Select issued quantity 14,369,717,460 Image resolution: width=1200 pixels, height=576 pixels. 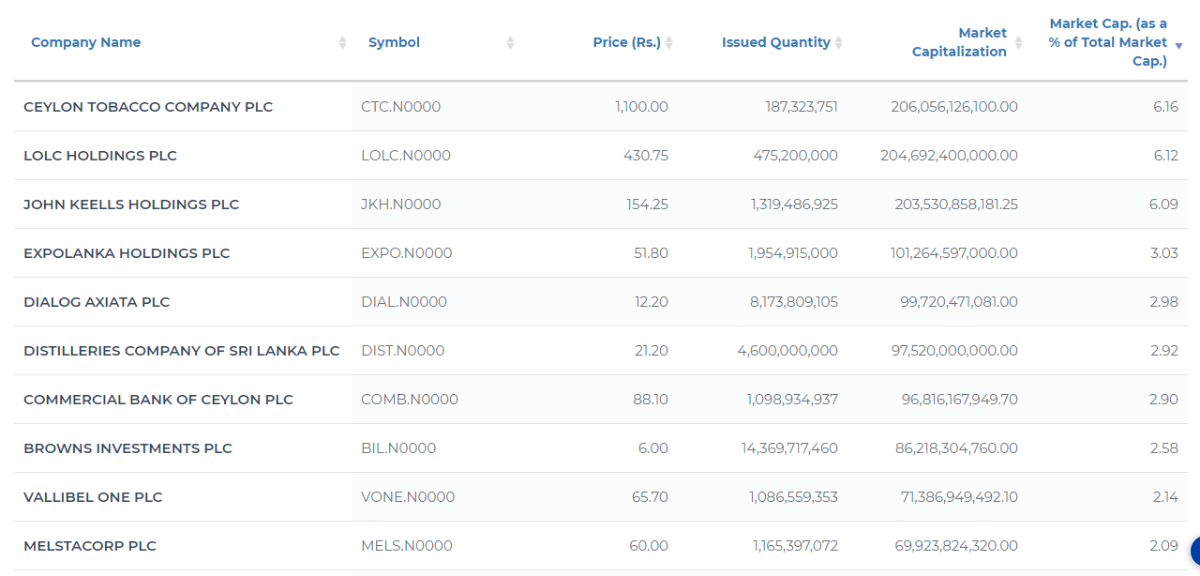[x=790, y=449]
